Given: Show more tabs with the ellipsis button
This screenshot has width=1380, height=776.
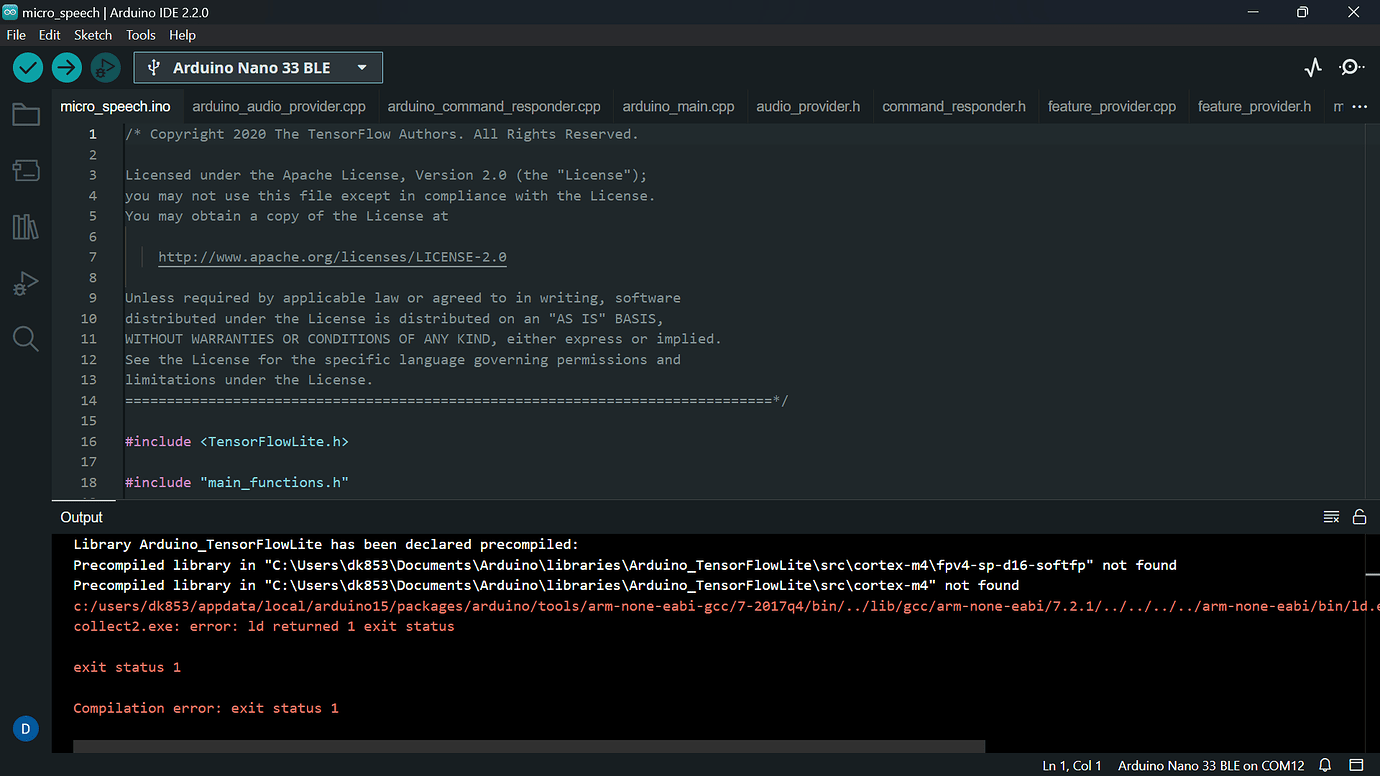Looking at the screenshot, I should point(1359,106).
